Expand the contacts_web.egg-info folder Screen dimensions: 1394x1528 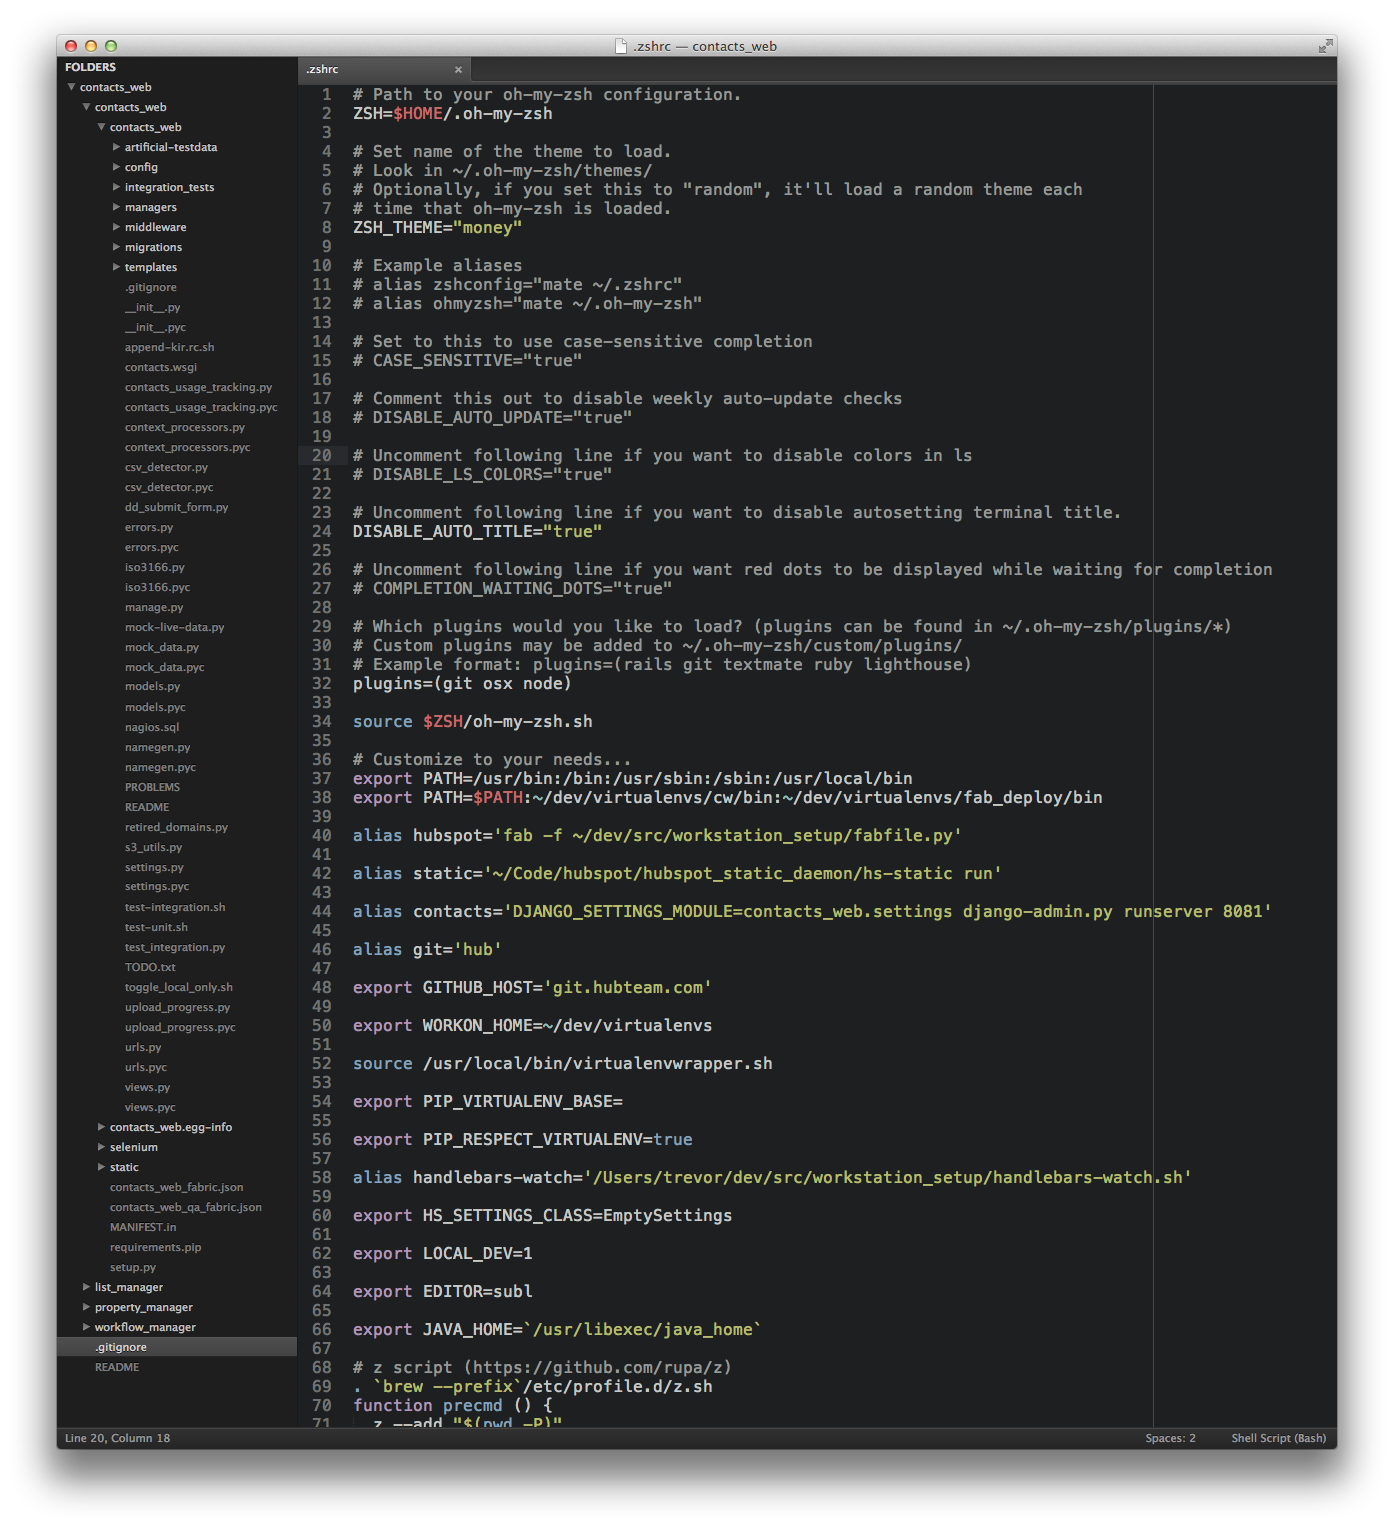(101, 1127)
